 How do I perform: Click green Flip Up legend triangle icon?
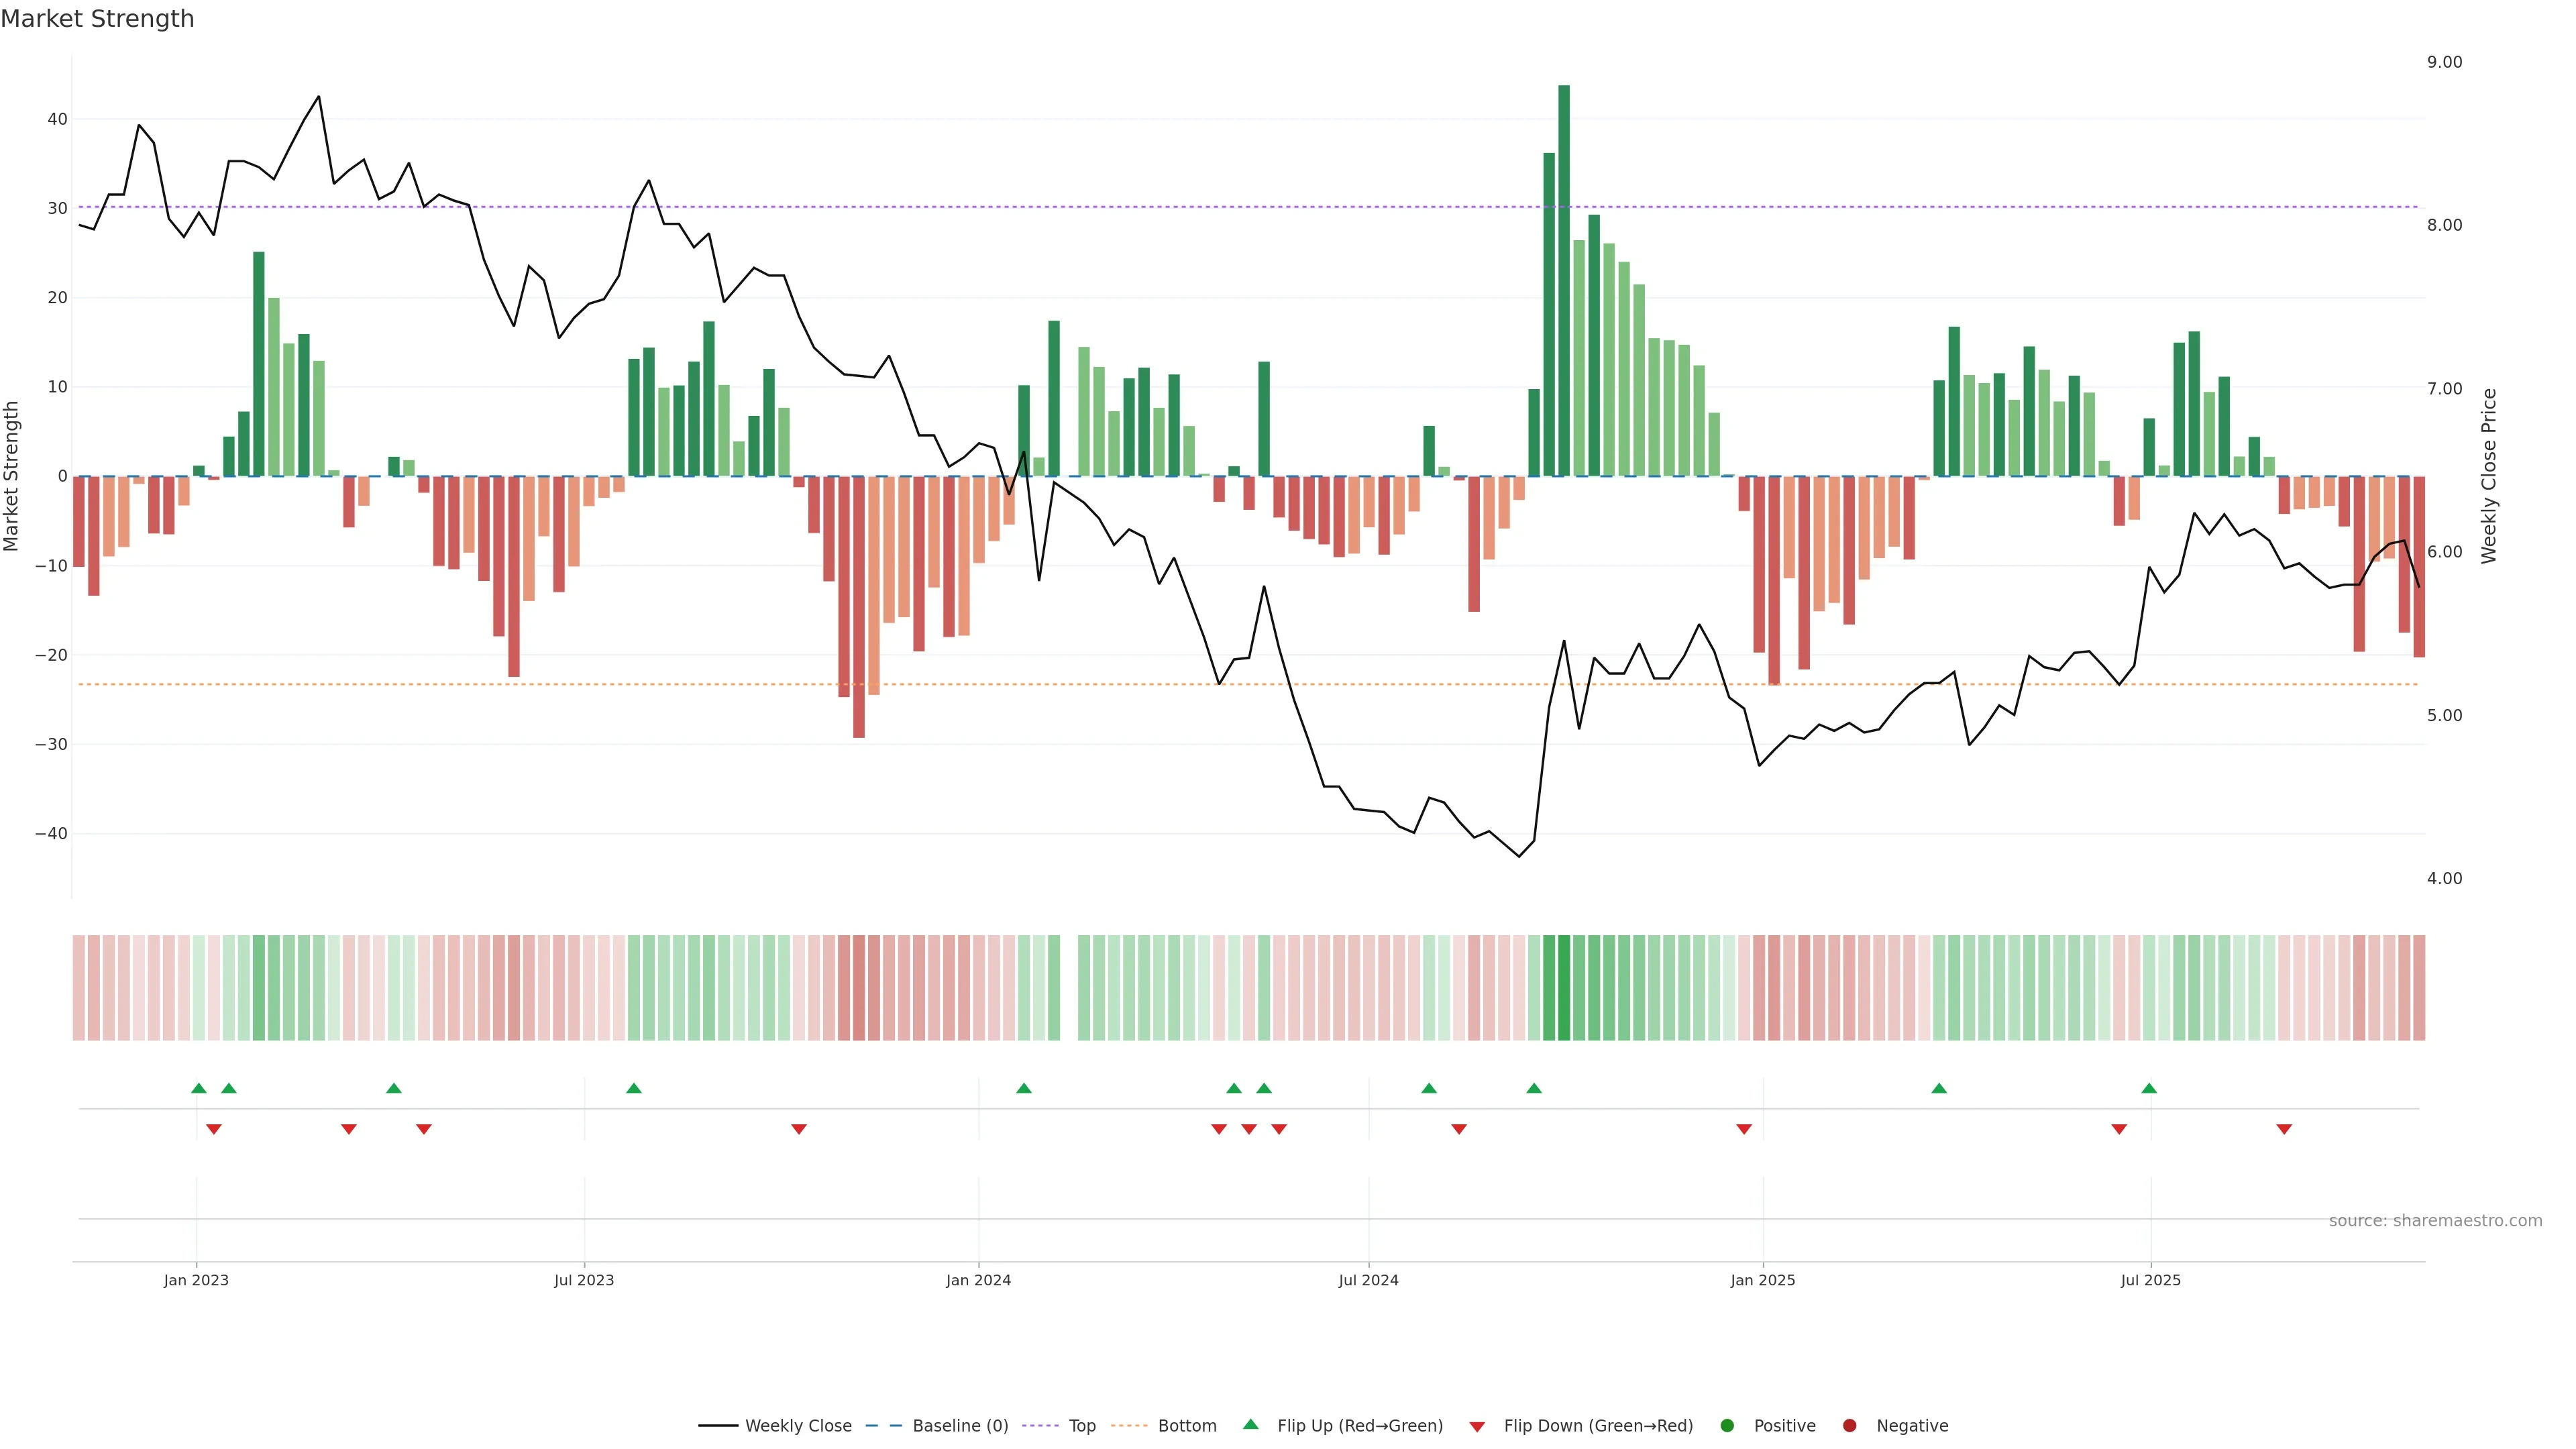coord(1250,1425)
